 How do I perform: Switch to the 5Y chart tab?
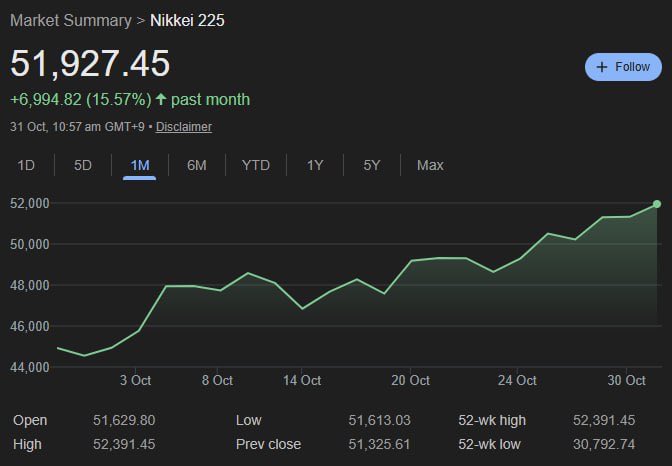tap(372, 165)
